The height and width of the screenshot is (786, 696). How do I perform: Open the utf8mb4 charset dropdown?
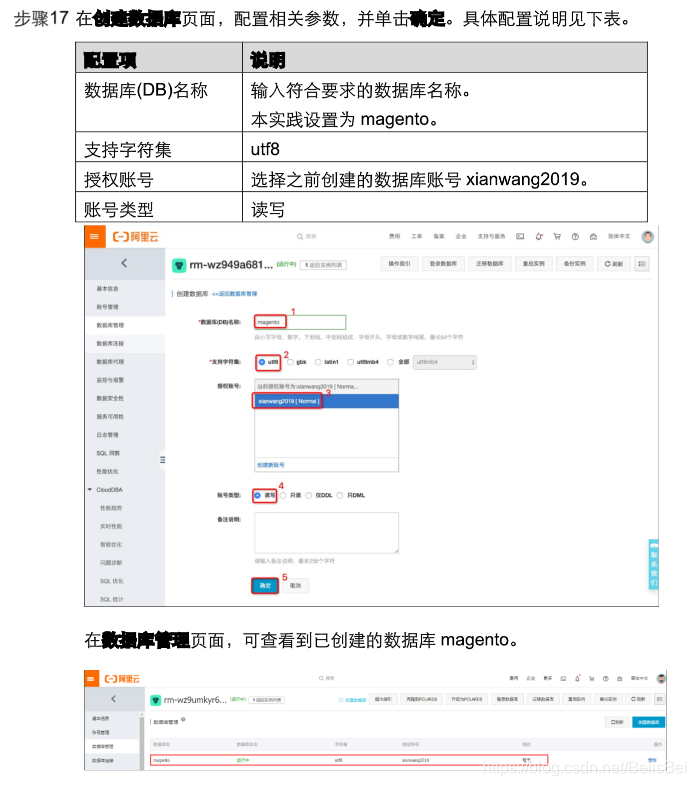pos(444,362)
